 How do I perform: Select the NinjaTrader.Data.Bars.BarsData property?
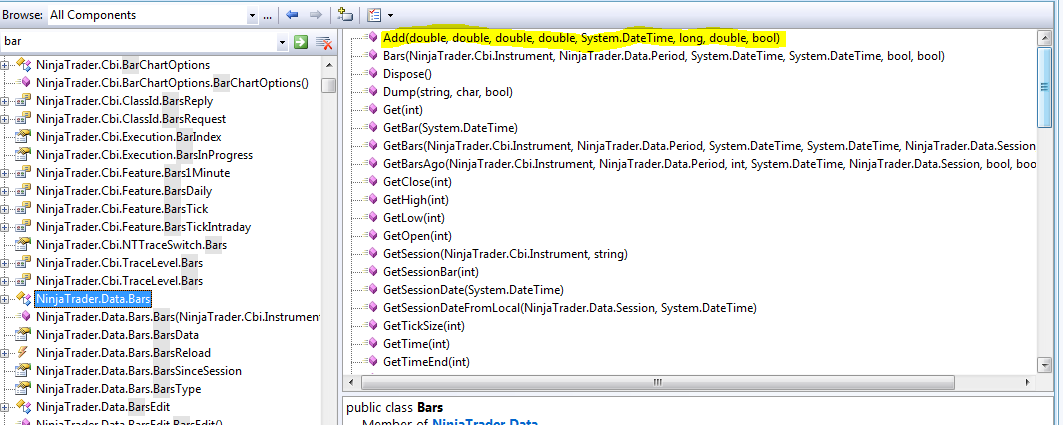point(117,335)
